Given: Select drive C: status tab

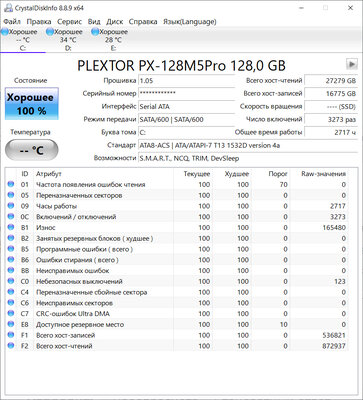Looking at the screenshot, I should [23, 40].
